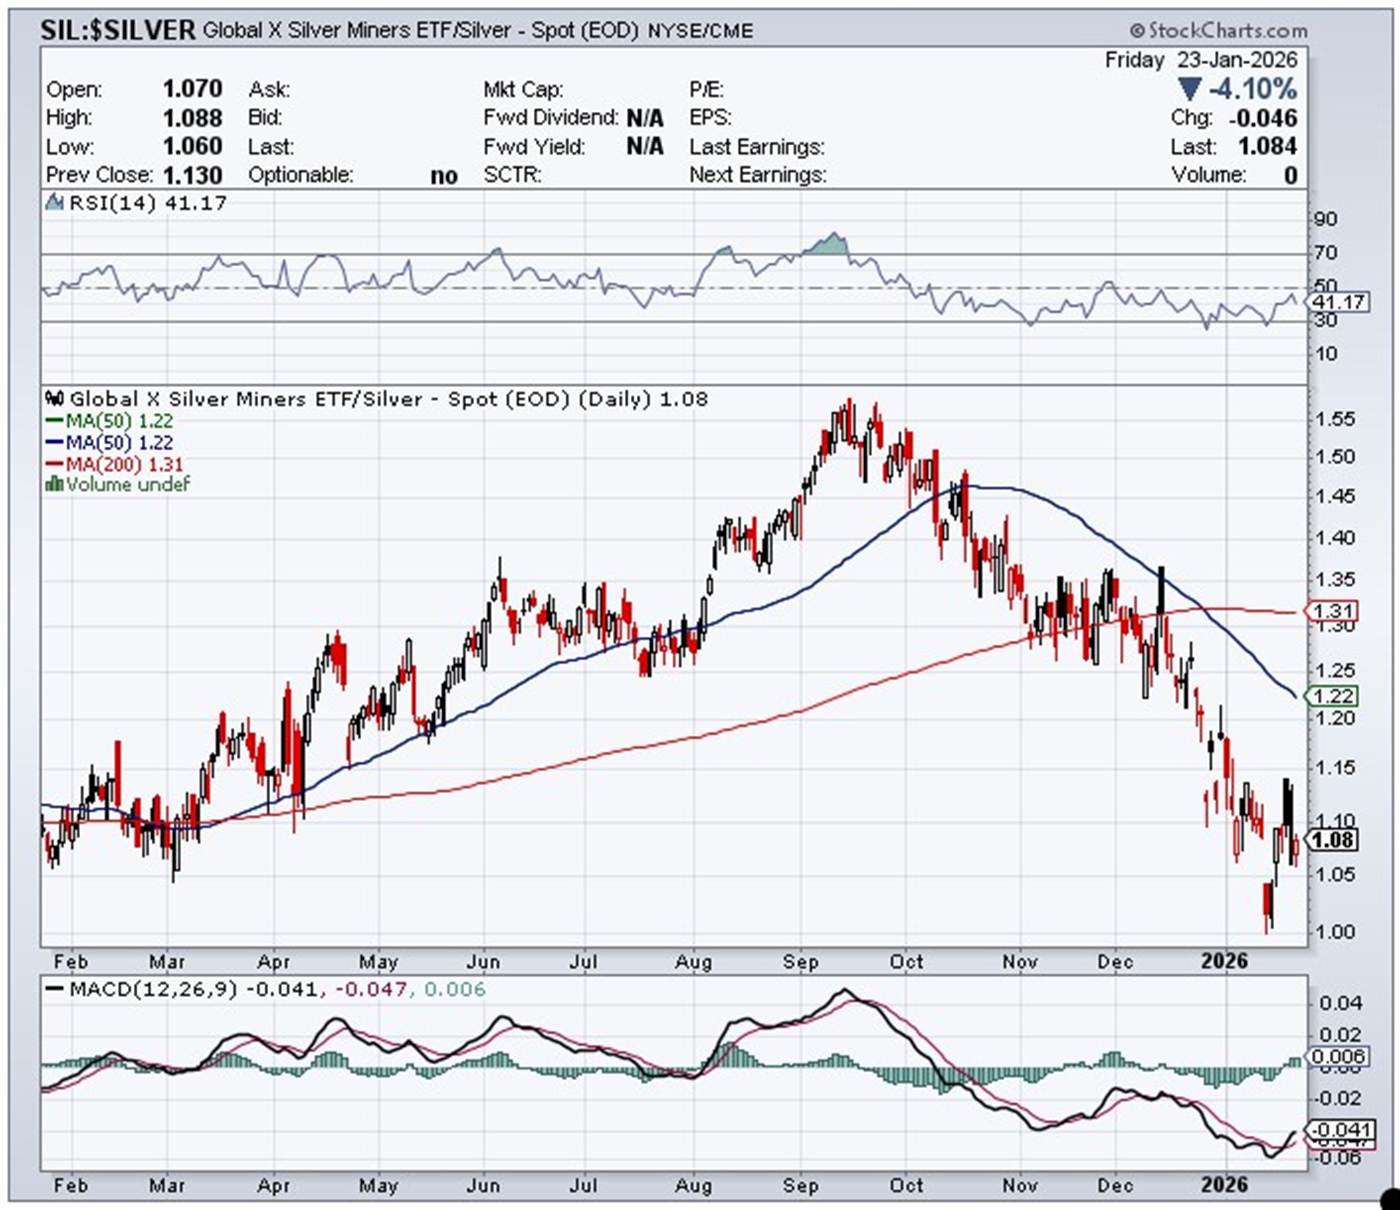This screenshot has width=1400, height=1210.
Task: Click the Optionable 'no' value
Action: [x=443, y=176]
